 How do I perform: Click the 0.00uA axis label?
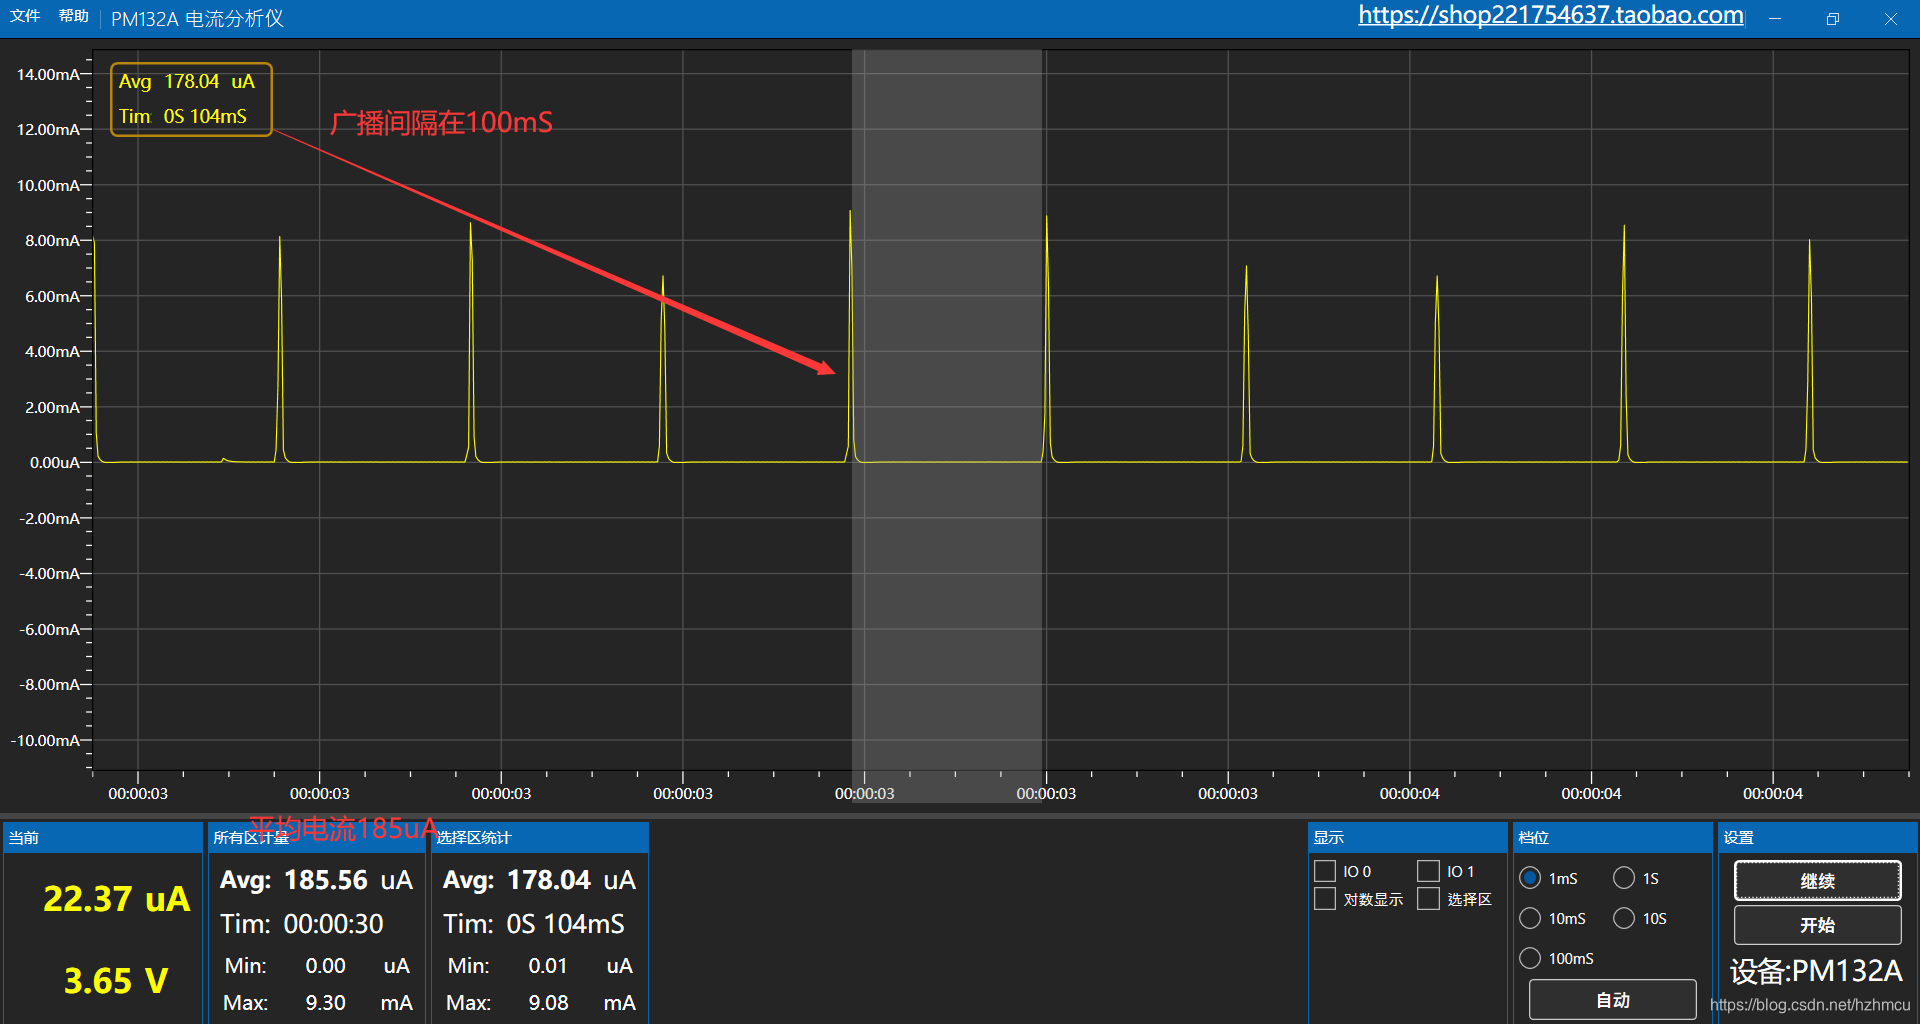(x=54, y=462)
